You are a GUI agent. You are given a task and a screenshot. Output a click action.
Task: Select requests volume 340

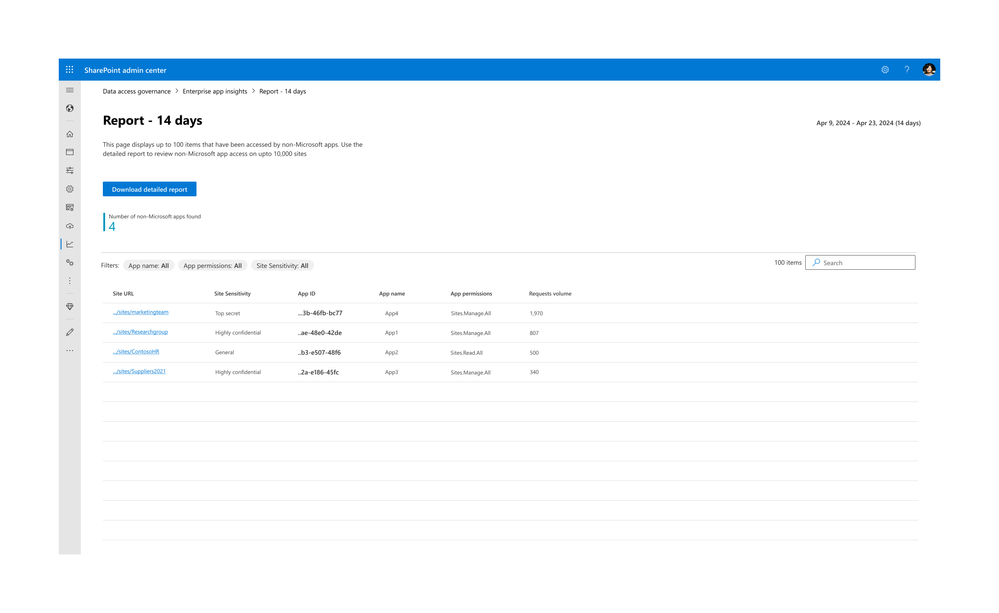pos(534,372)
